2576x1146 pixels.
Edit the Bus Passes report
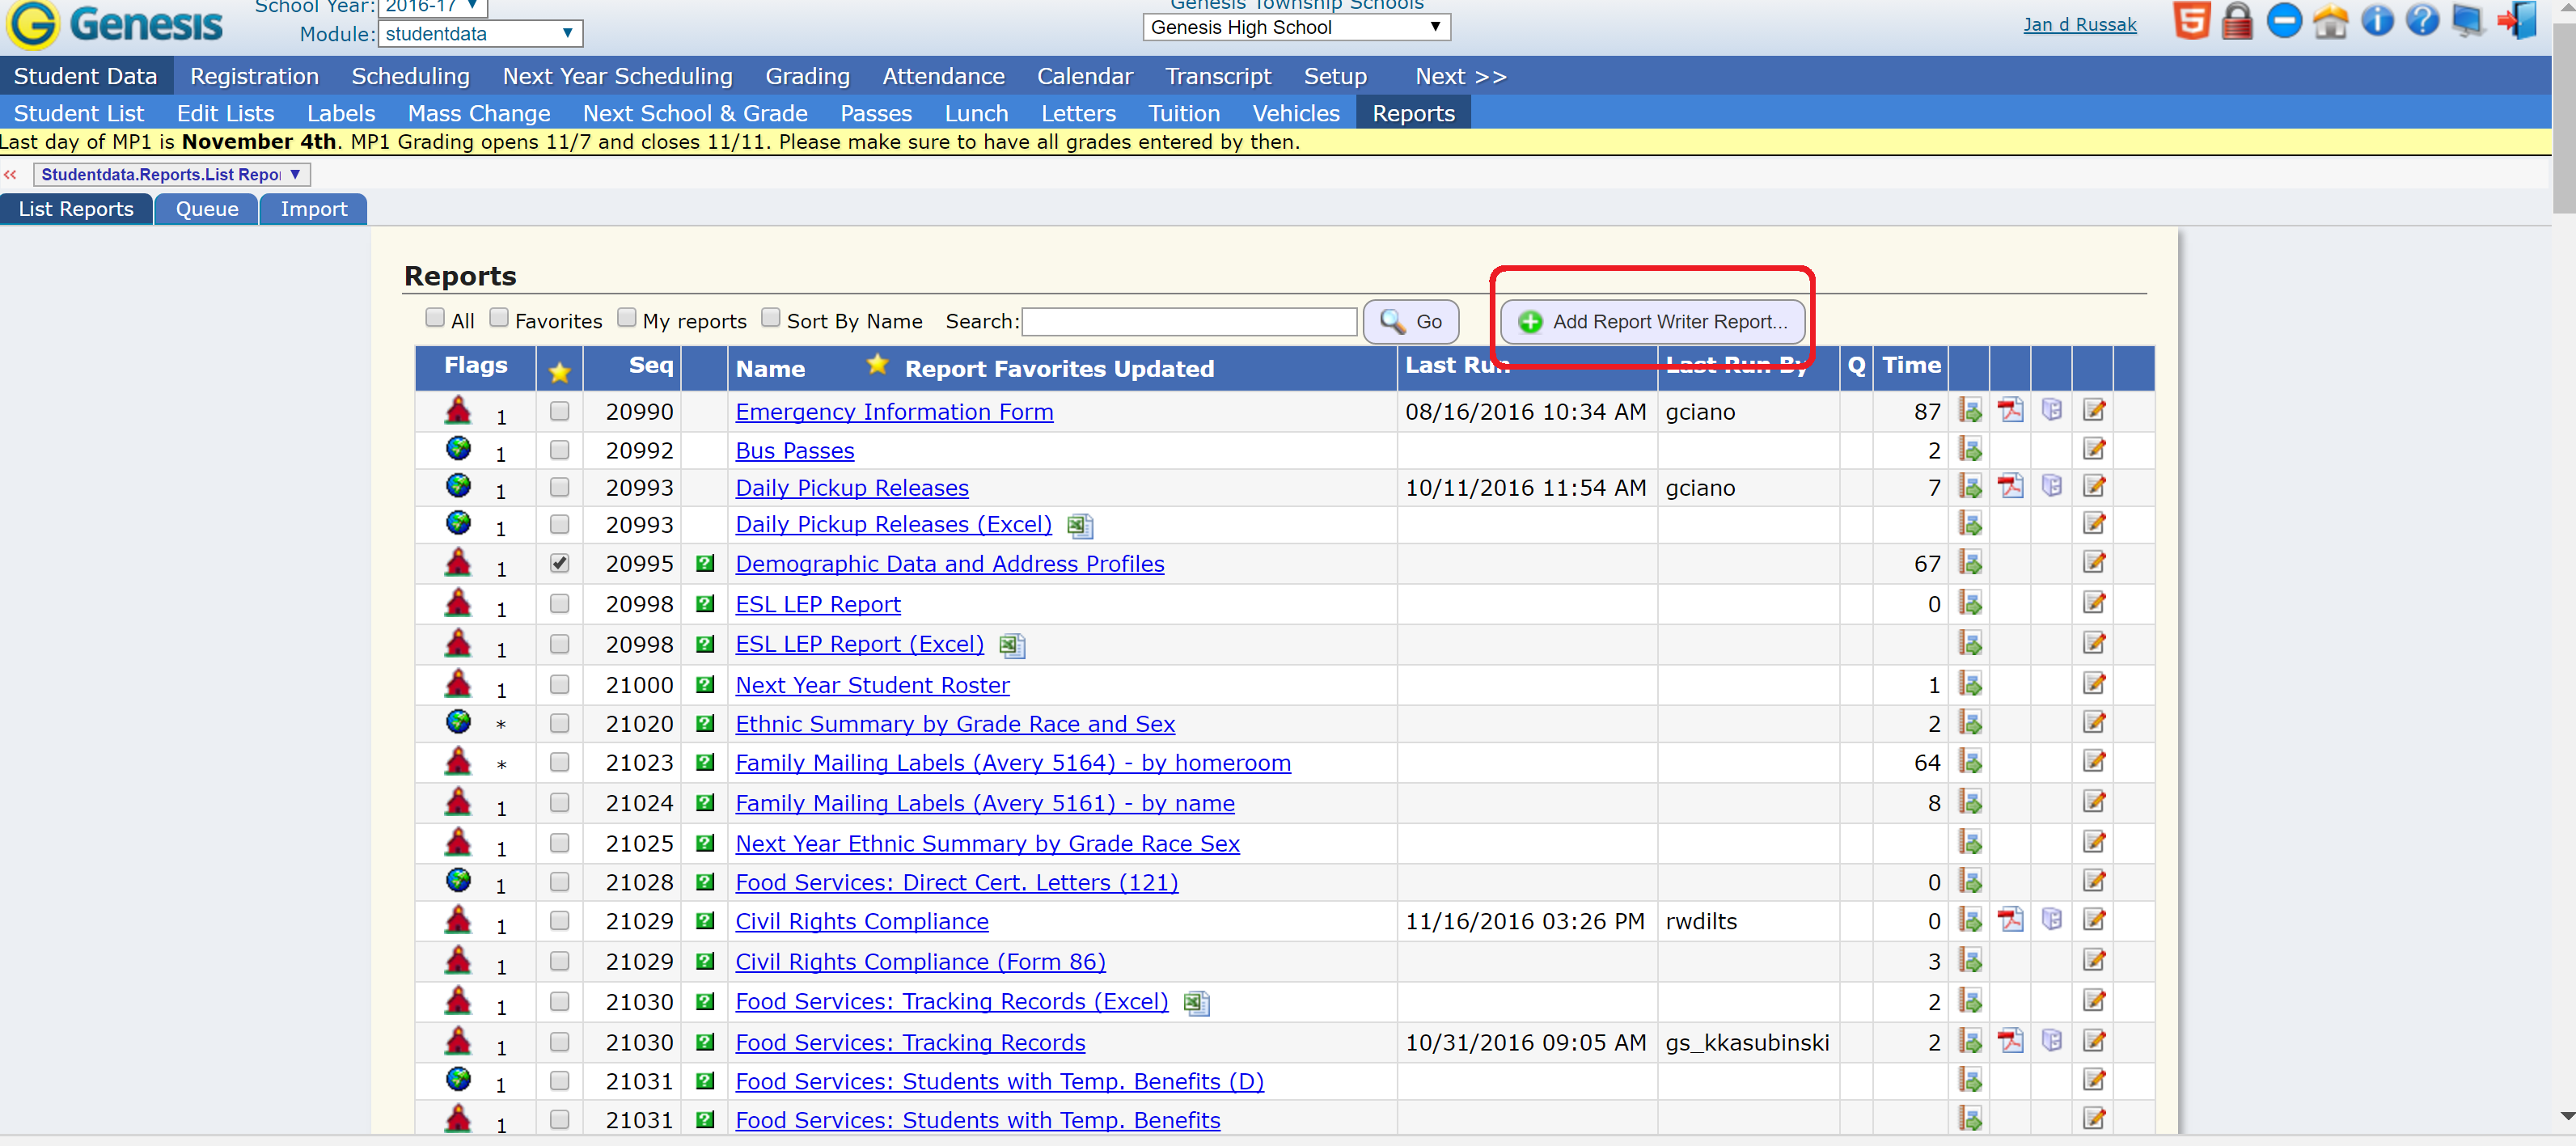[x=2094, y=450]
